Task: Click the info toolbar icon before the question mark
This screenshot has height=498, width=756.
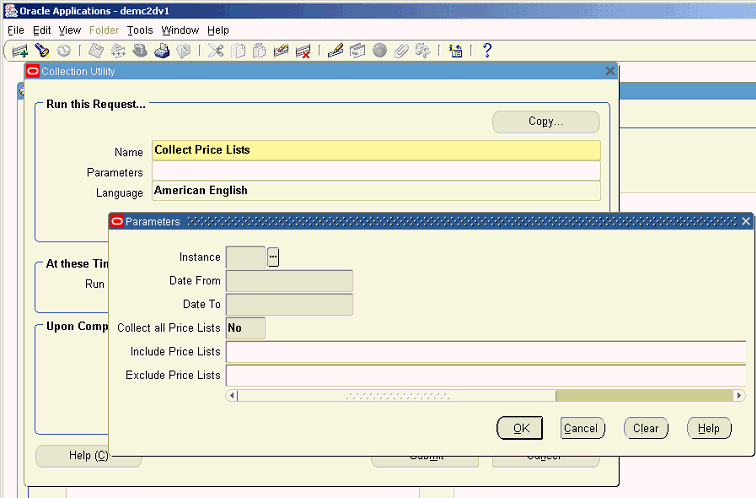Action: [455, 51]
